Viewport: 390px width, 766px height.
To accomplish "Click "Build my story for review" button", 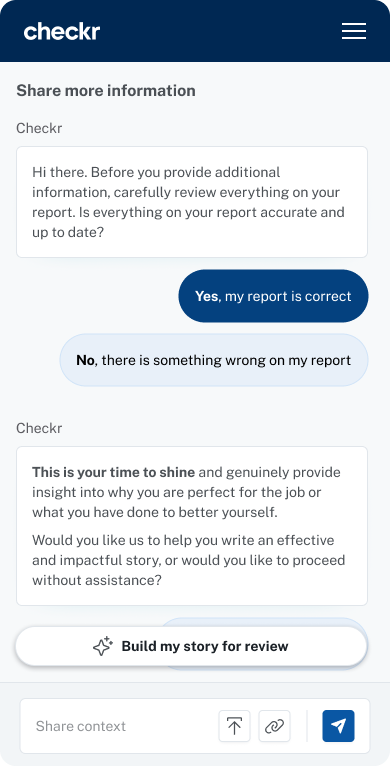I will (x=191, y=646).
